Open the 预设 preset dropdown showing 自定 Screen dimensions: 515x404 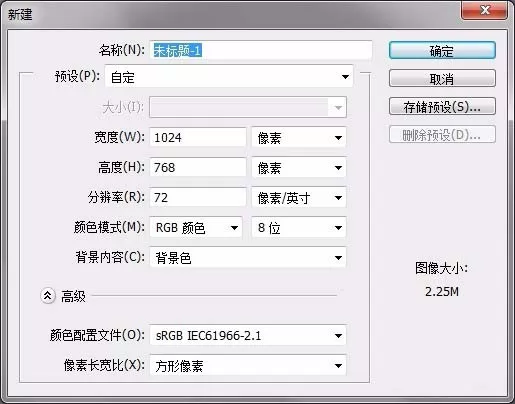[229, 77]
